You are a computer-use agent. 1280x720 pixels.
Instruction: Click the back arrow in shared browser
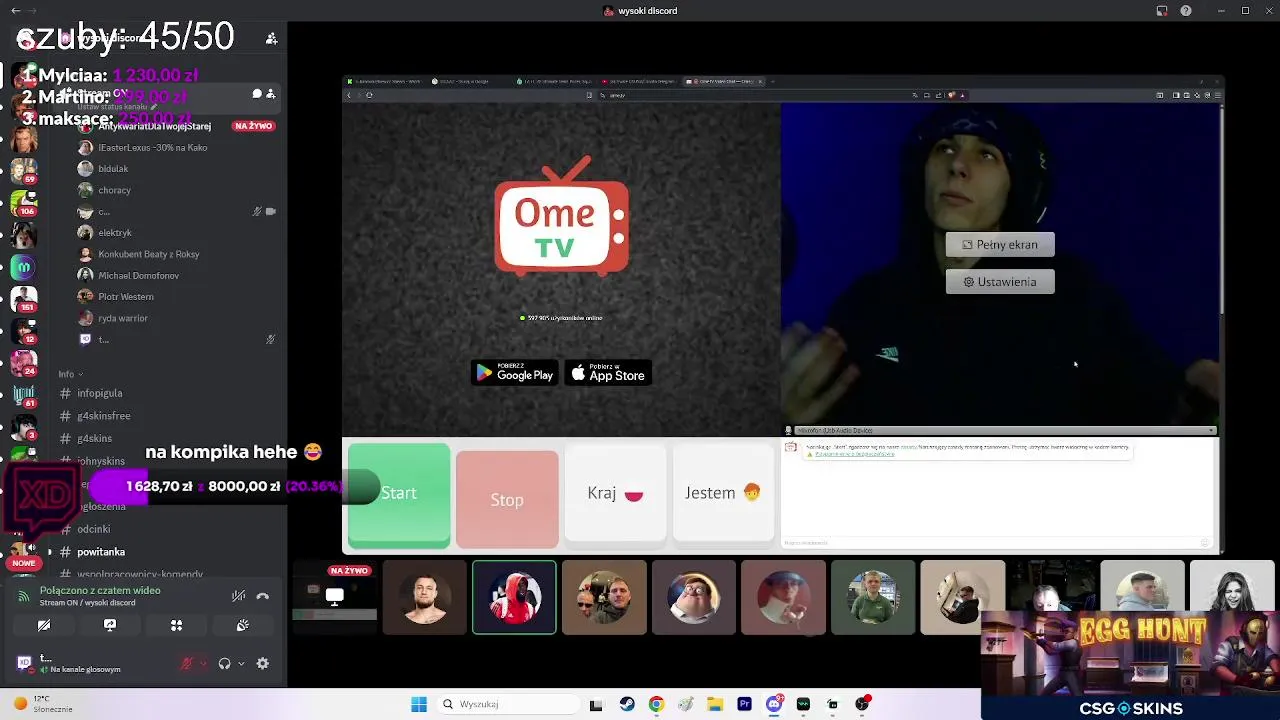point(349,95)
